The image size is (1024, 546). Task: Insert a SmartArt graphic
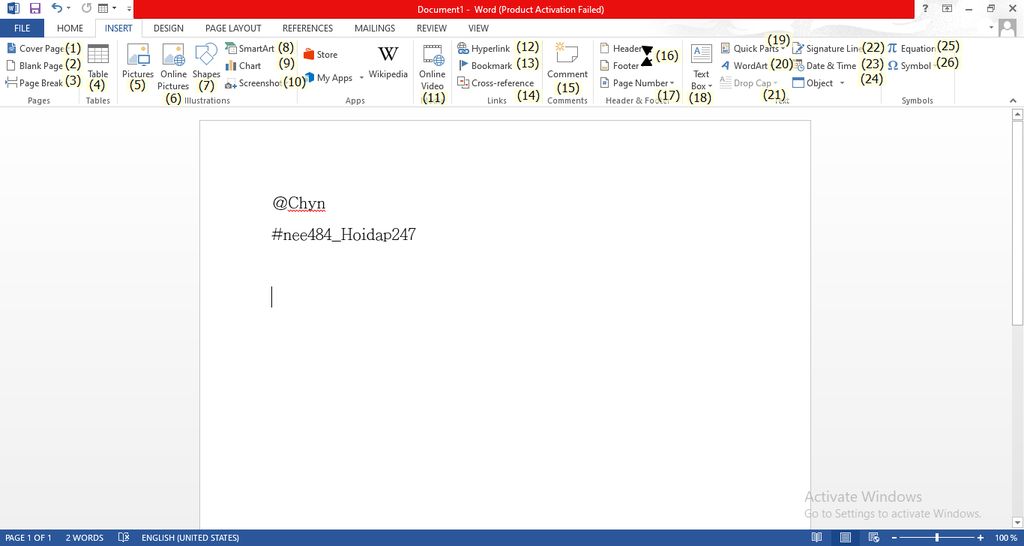click(x=250, y=48)
